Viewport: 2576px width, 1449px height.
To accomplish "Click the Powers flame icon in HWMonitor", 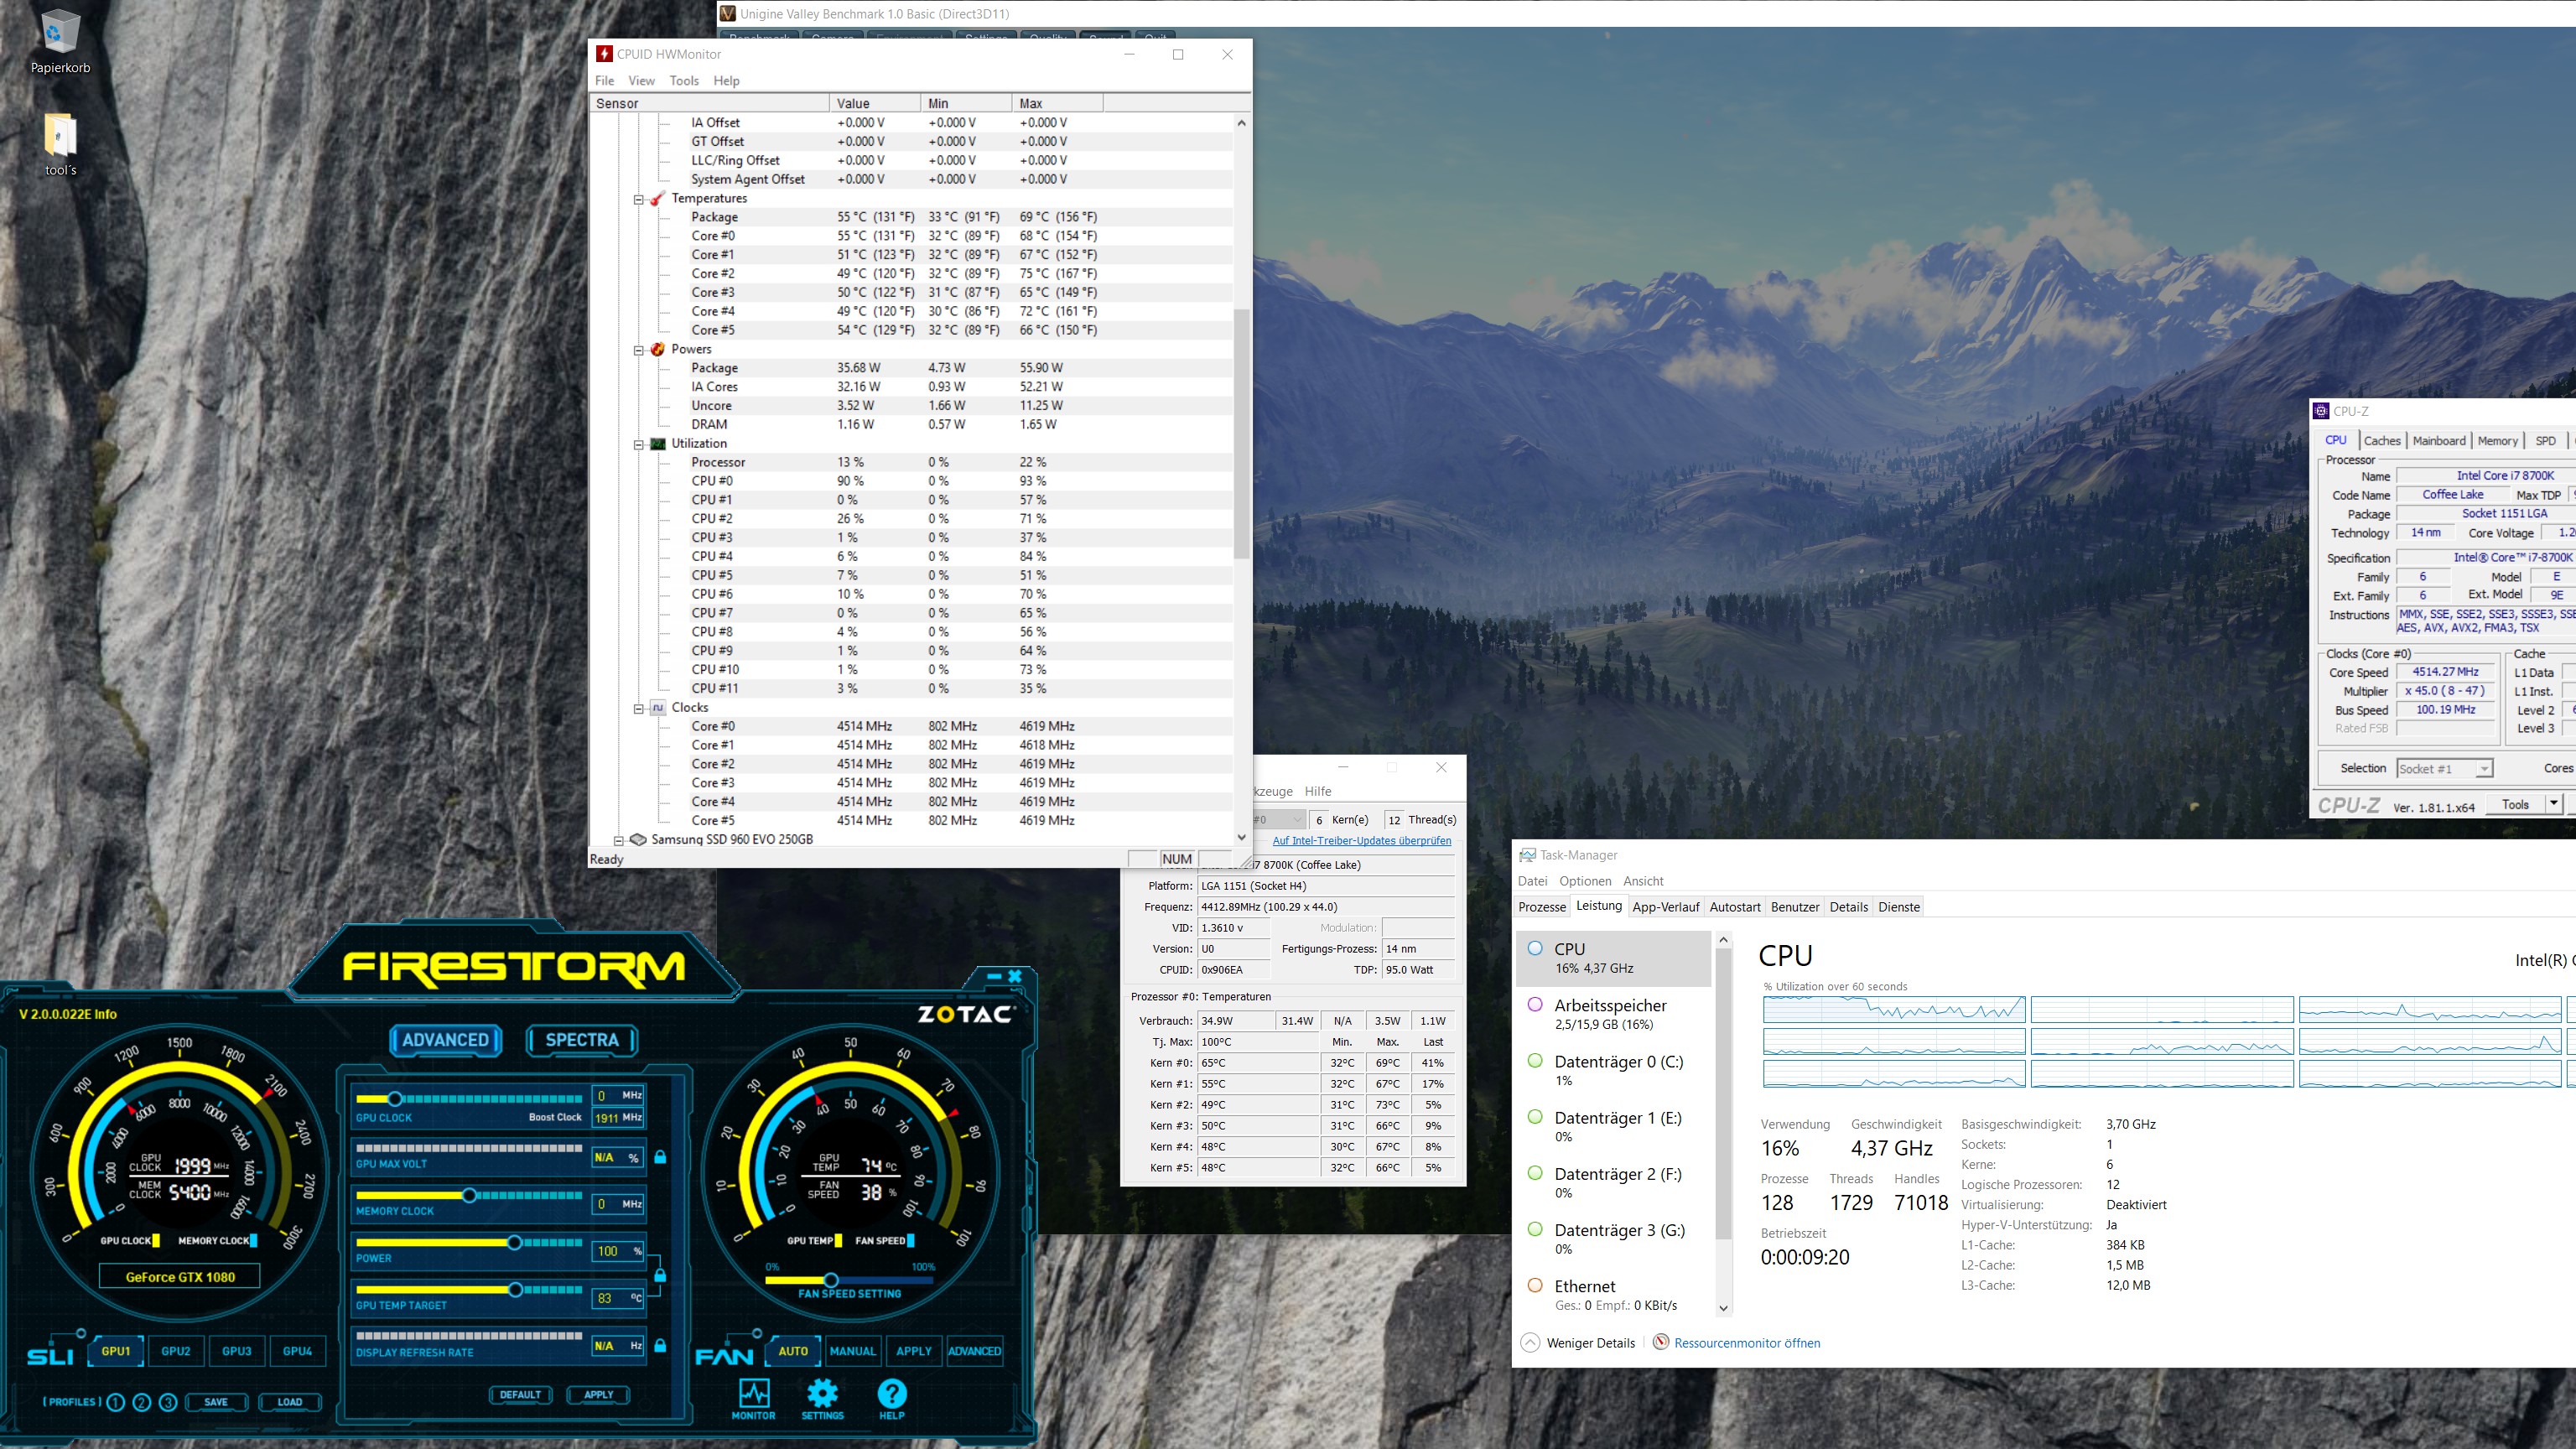I will coord(657,349).
